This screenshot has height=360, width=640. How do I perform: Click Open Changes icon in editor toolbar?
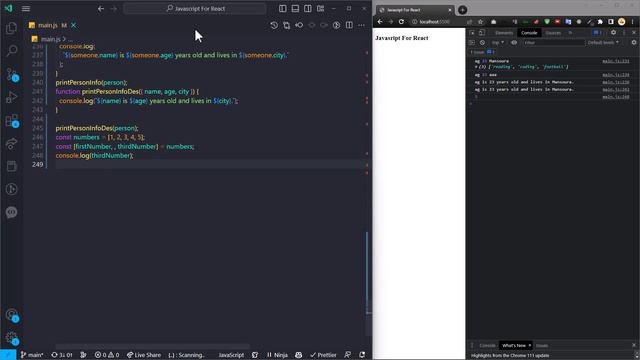pyautogui.click(x=287, y=25)
